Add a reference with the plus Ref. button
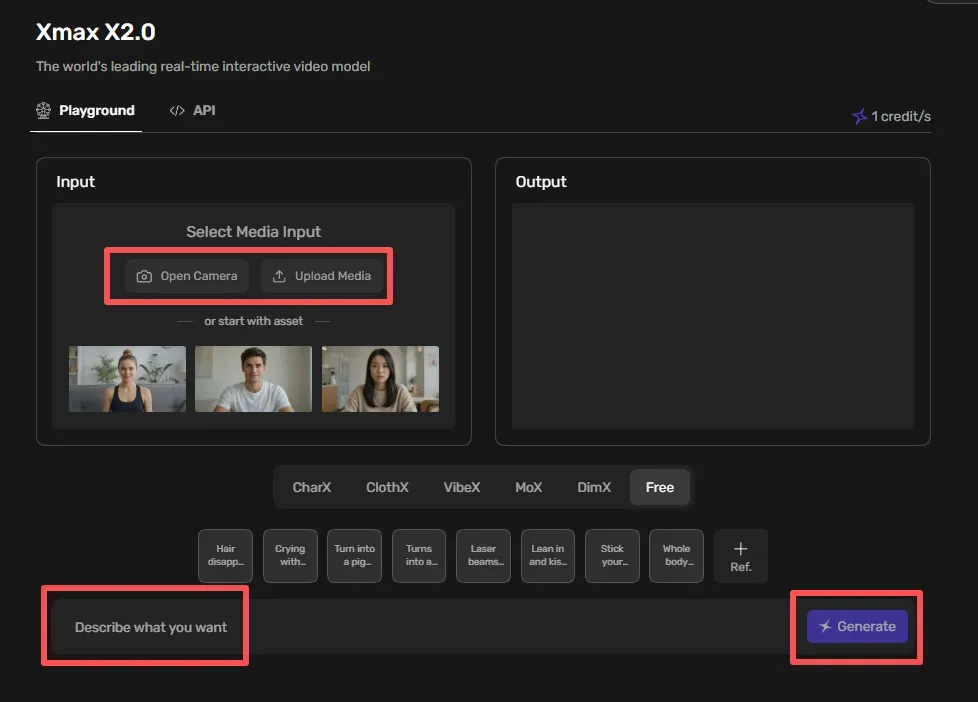 tap(740, 557)
